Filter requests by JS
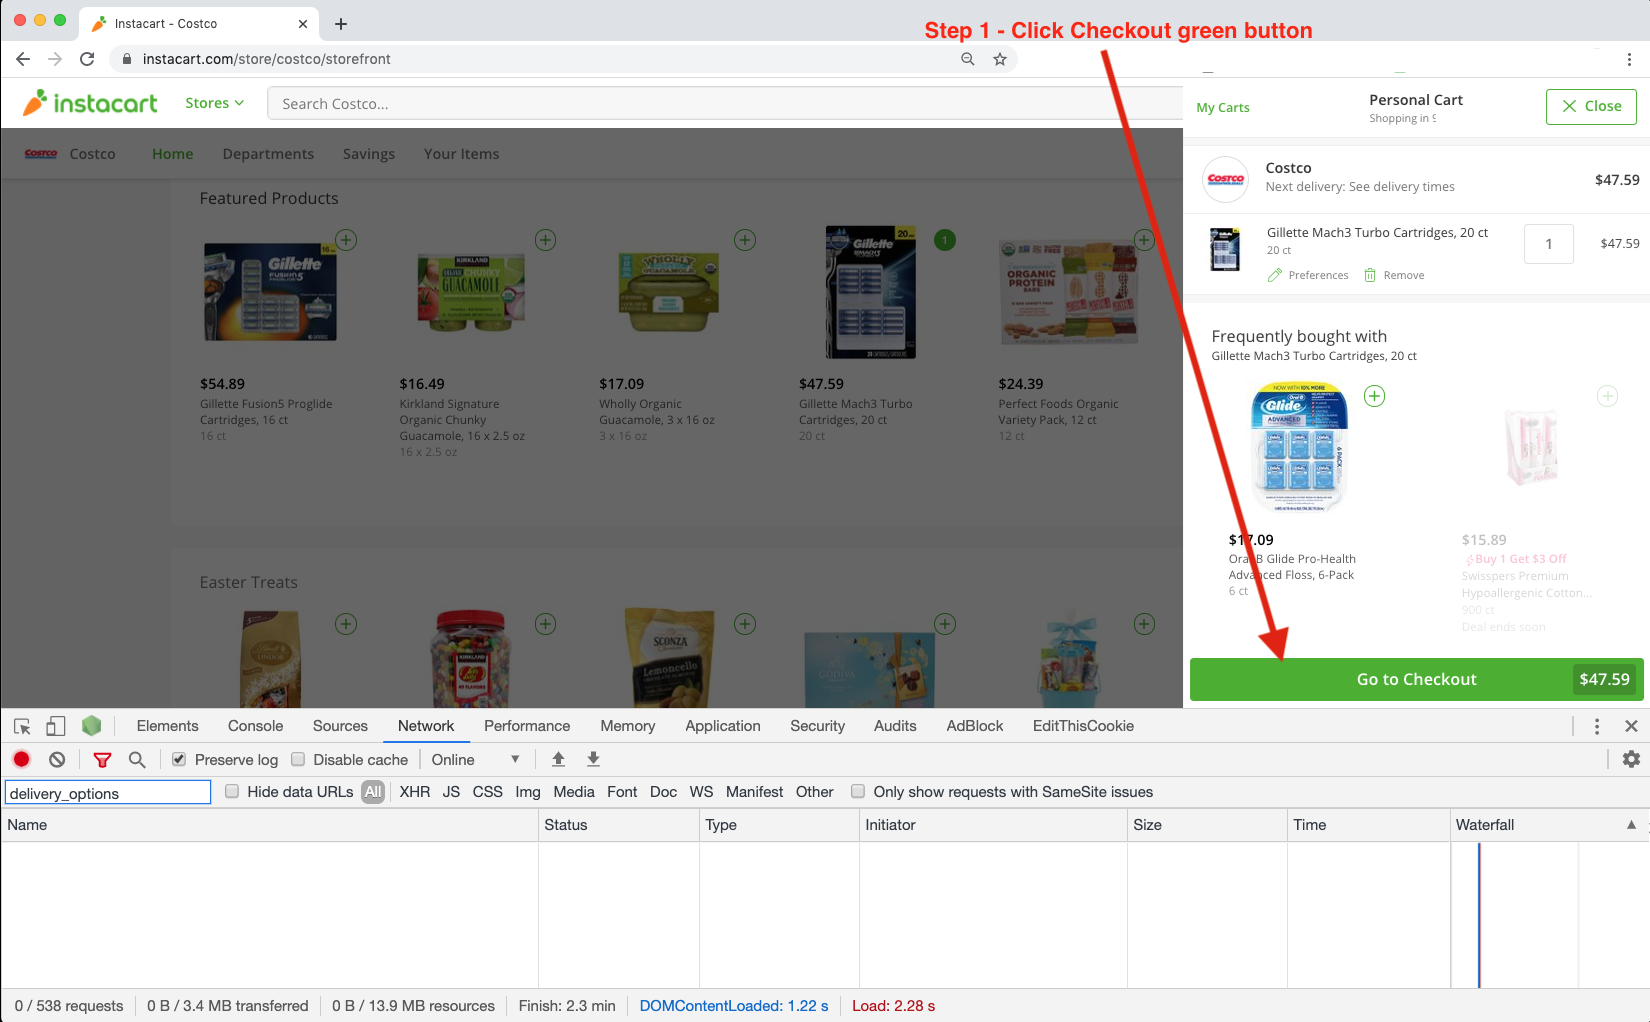Screen dimensions: 1650x1022 point(452,792)
